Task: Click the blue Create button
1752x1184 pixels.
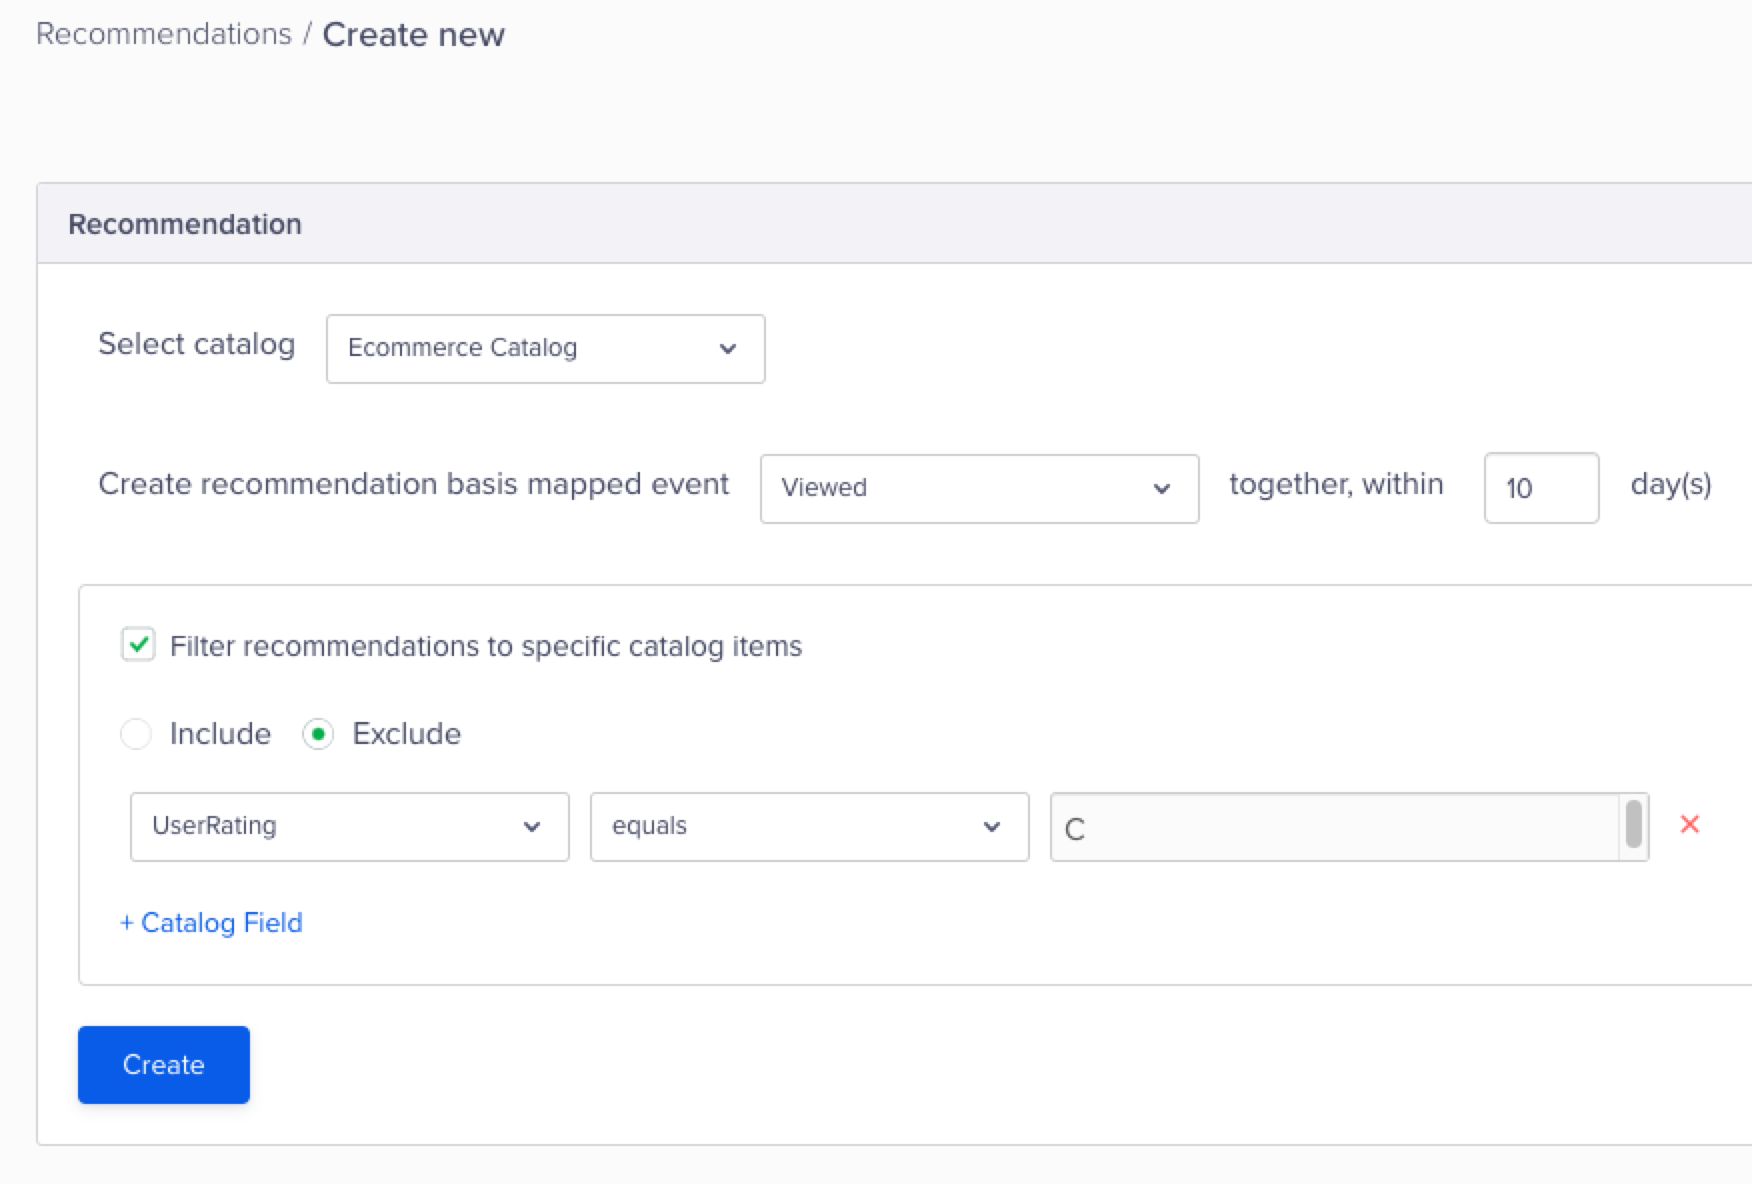Action: (164, 1064)
